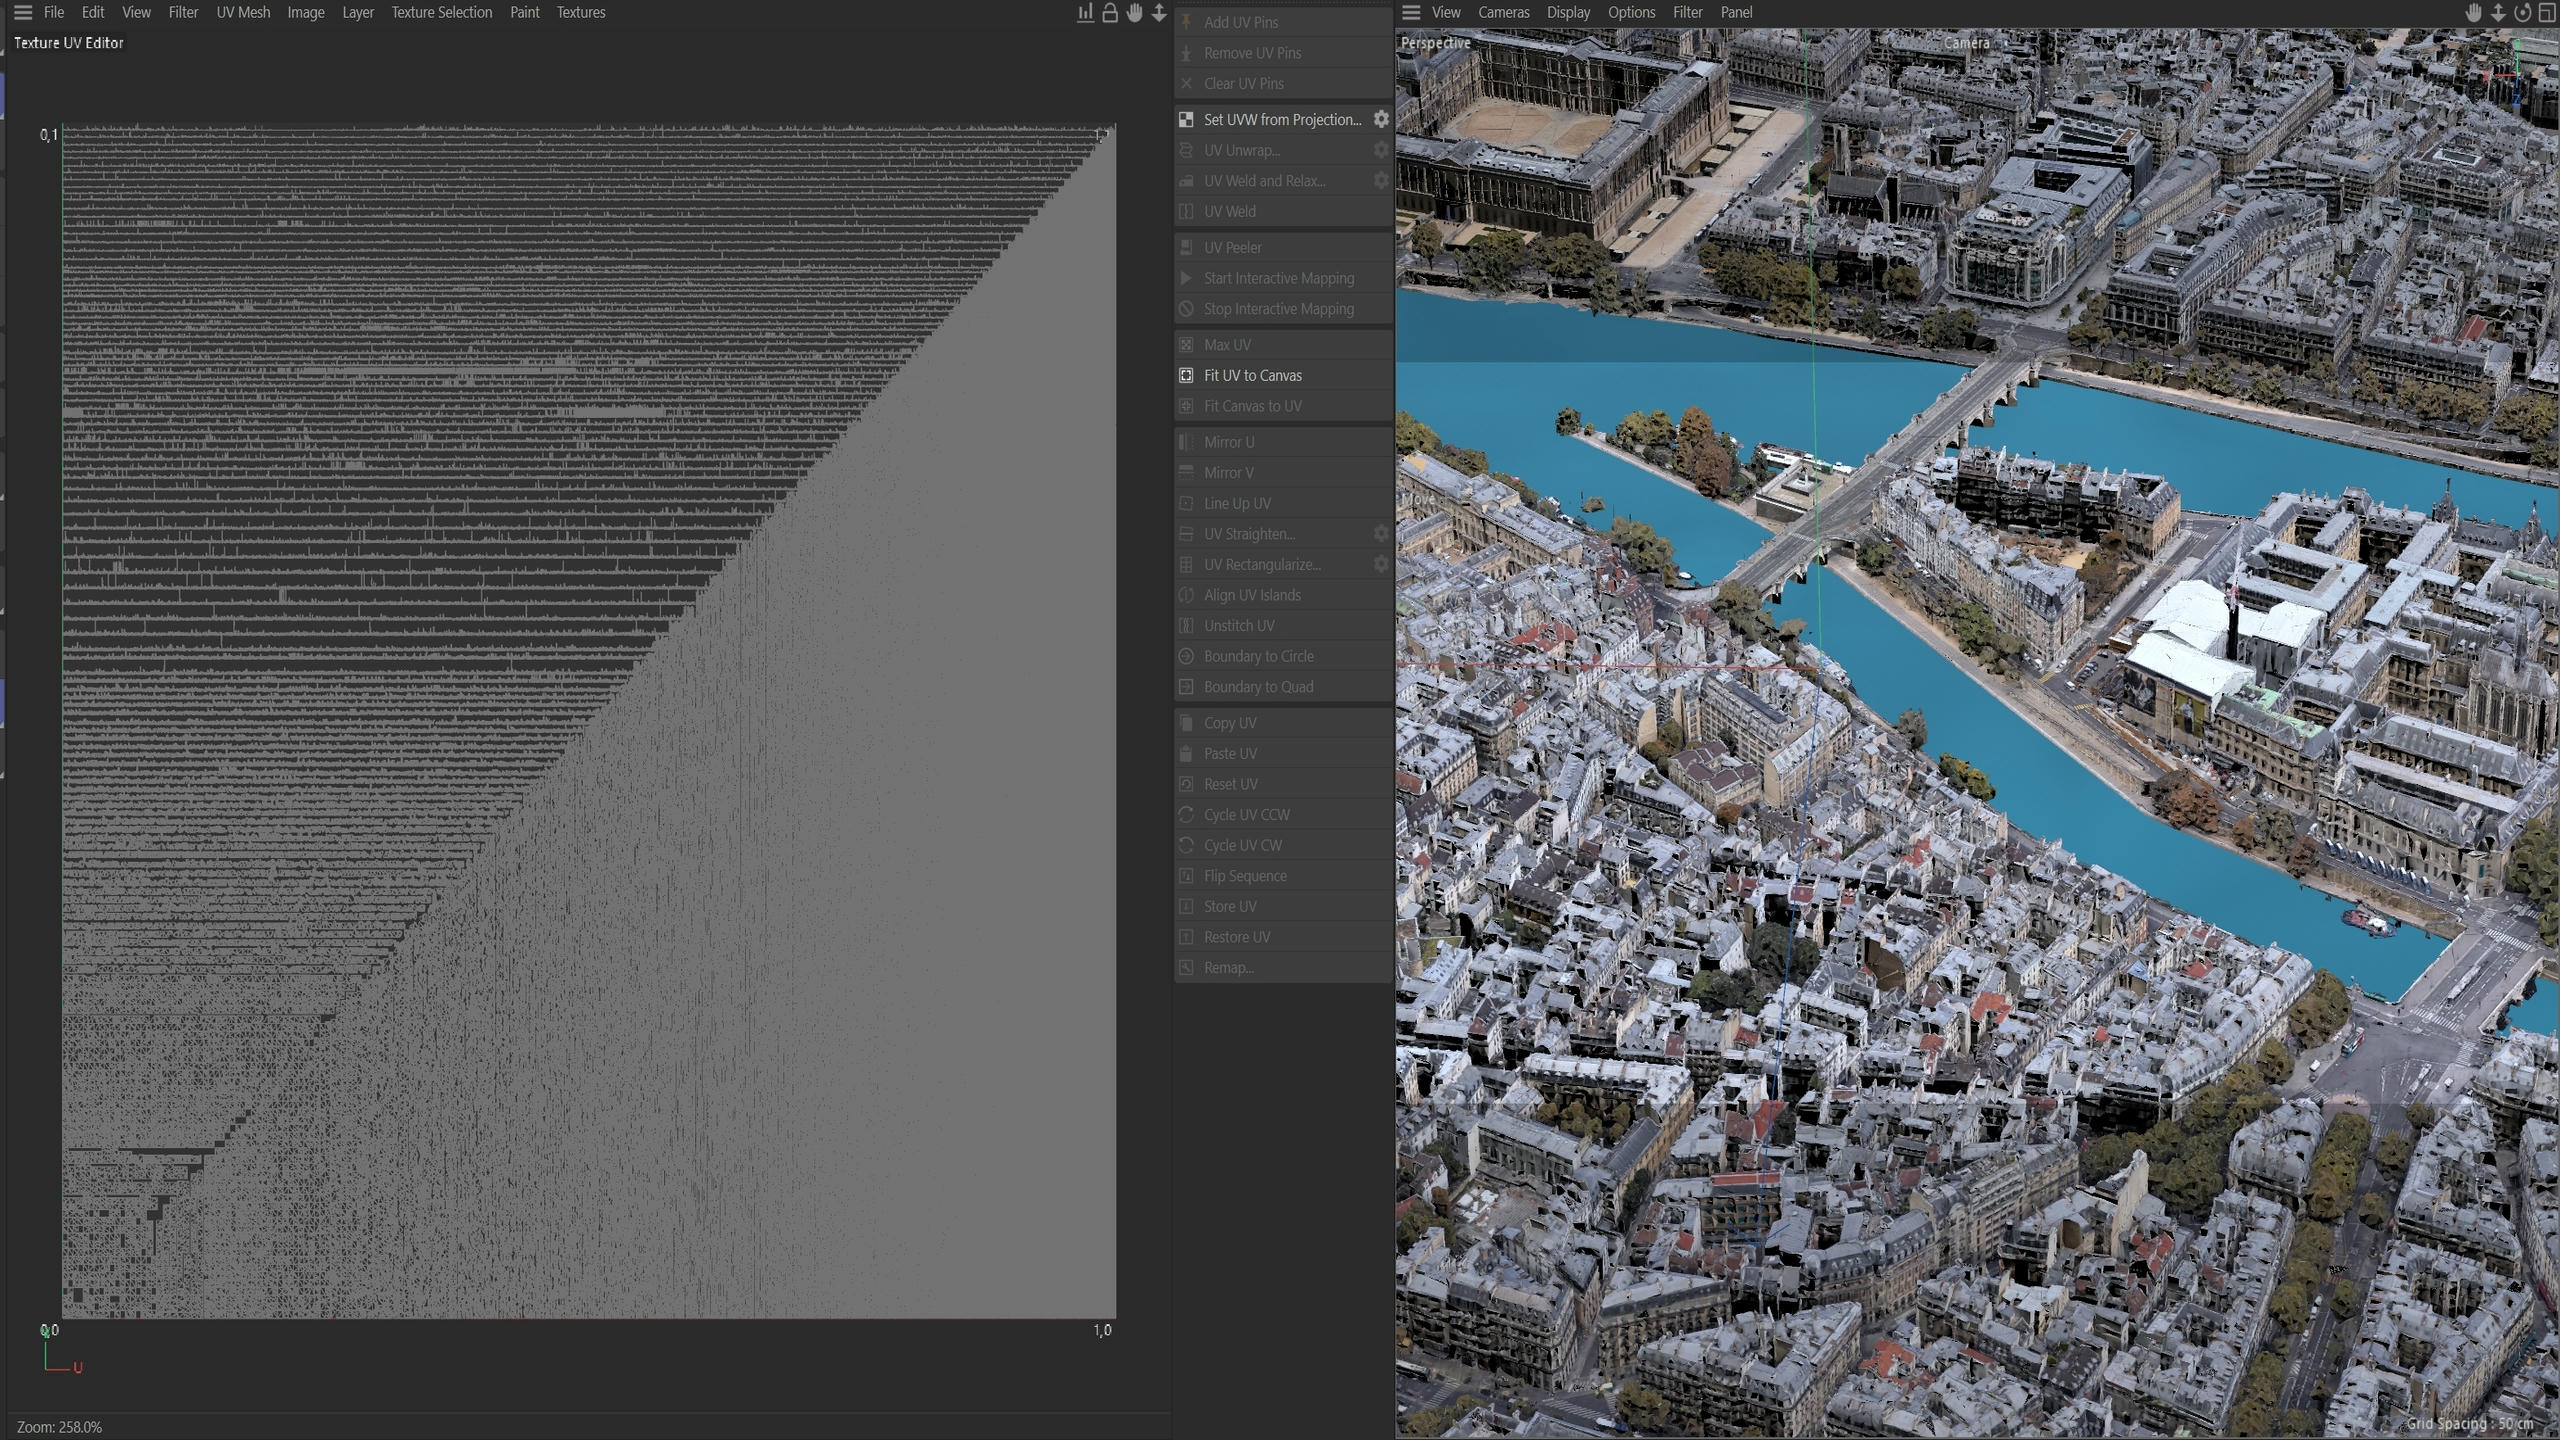Toggle the lock icon in UV Editor header

1110,12
